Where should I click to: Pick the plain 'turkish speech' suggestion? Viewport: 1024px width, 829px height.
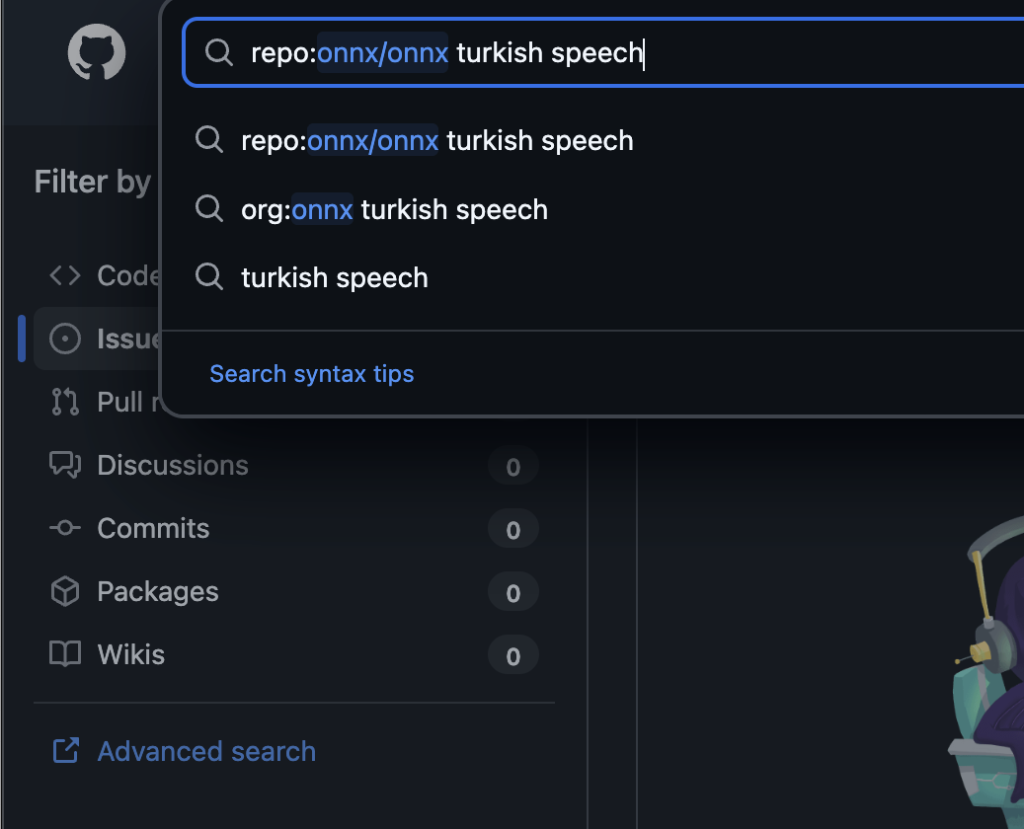click(334, 277)
